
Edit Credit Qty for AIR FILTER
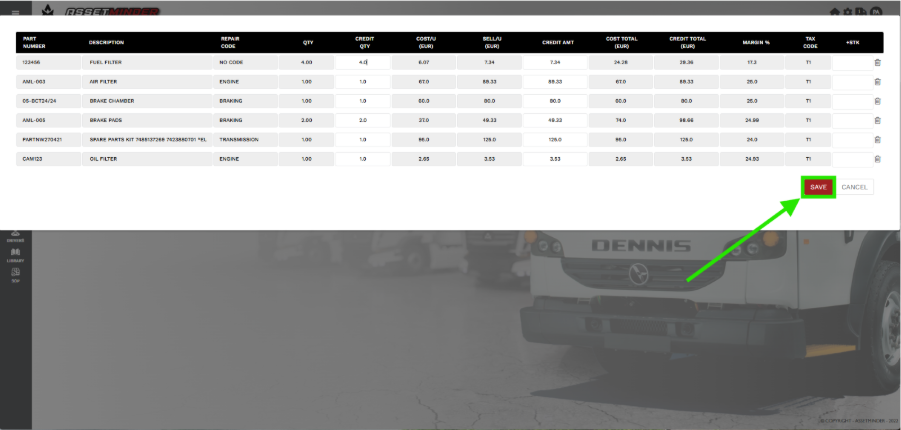[363, 82]
